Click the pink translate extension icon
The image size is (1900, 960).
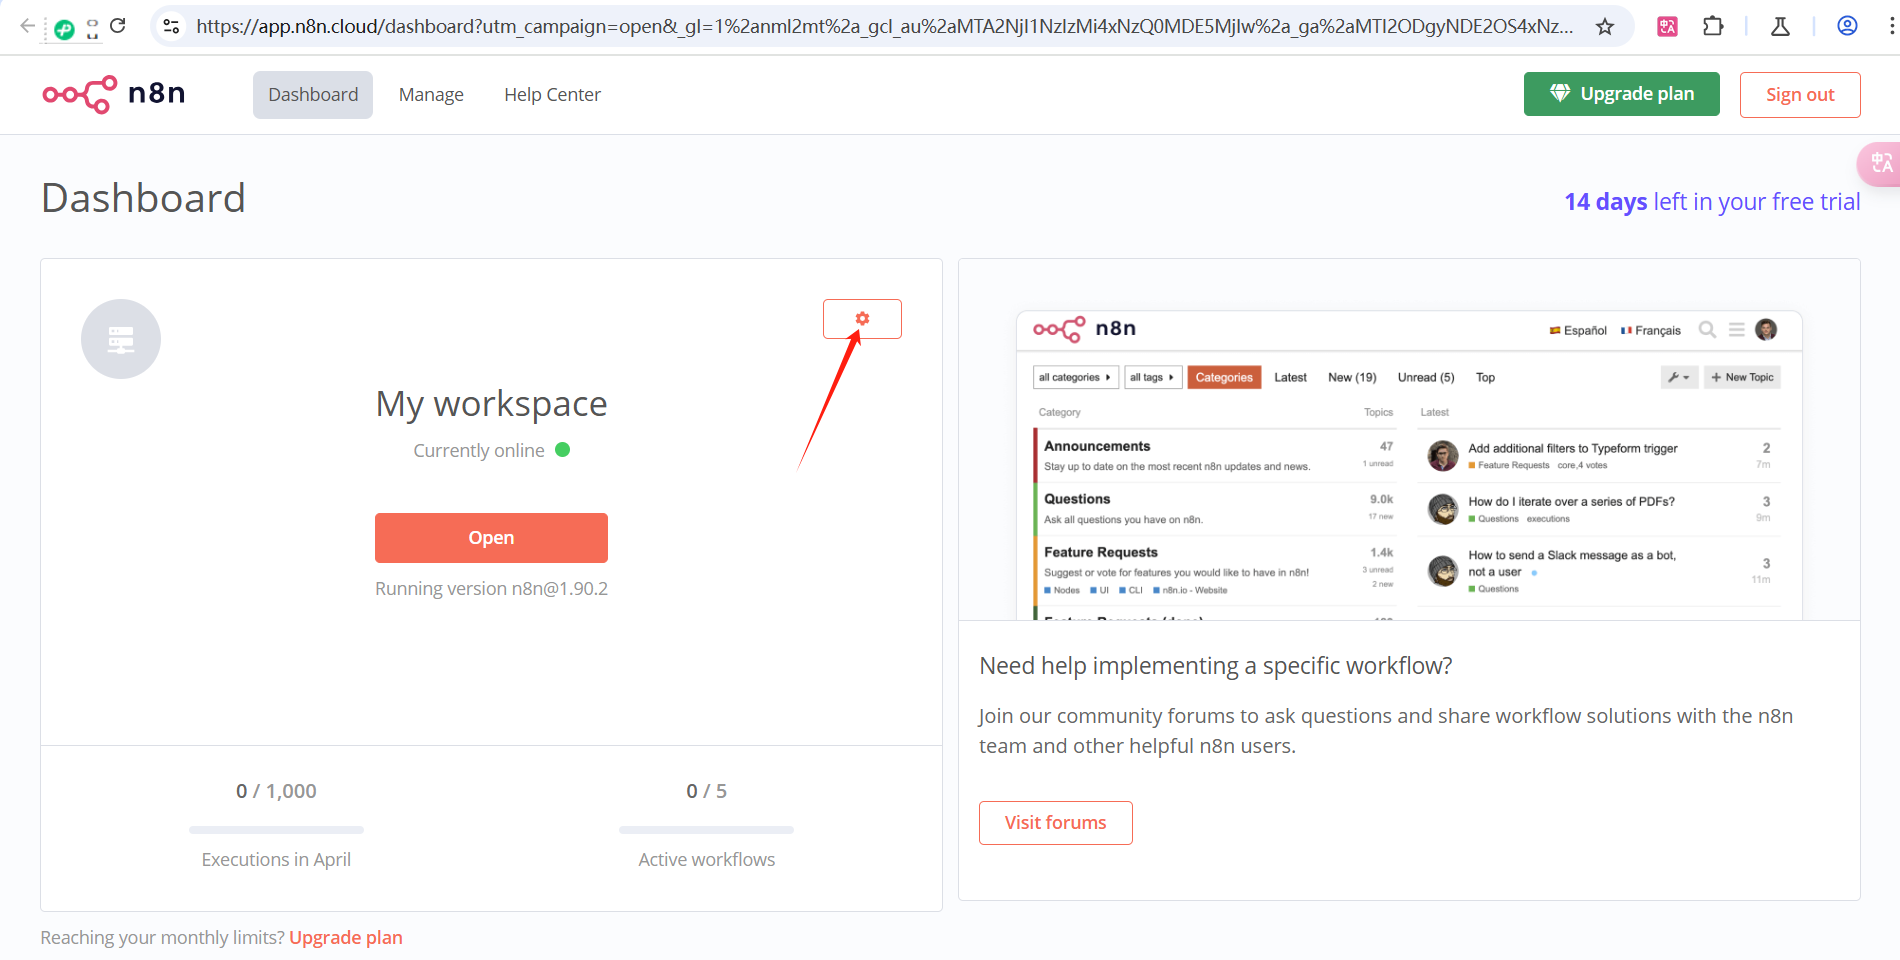click(1667, 26)
